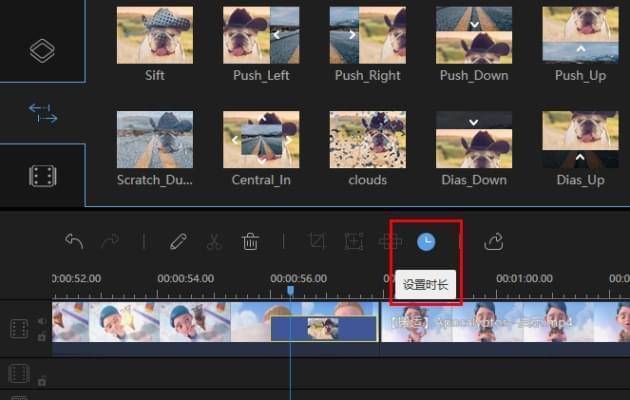Select the Push_Left transition thumbnail
Viewport: 630px width, 400px height.
click(x=261, y=35)
